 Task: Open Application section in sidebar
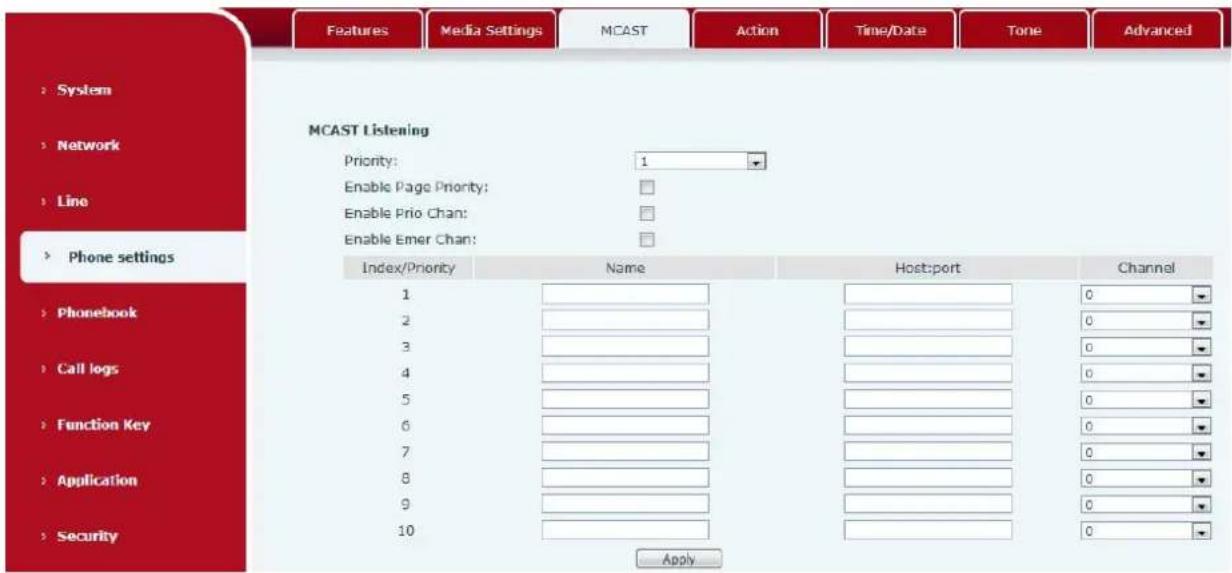point(97,480)
